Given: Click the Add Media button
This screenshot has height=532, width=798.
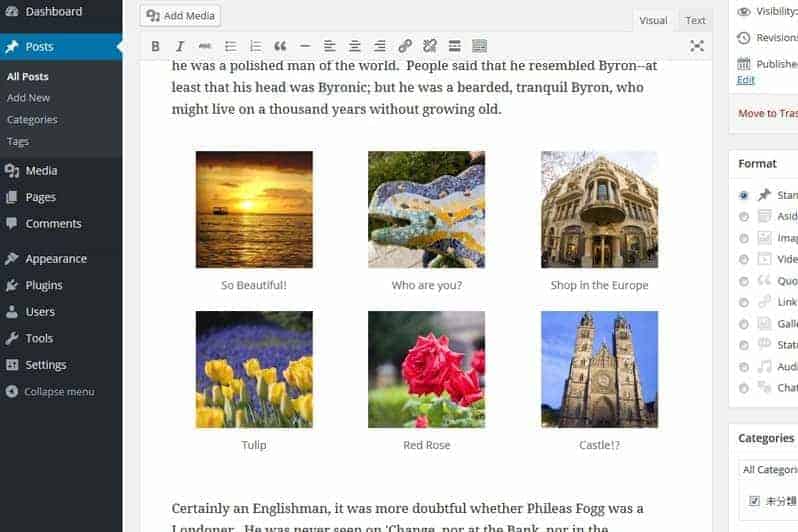Looking at the screenshot, I should pyautogui.click(x=181, y=16).
